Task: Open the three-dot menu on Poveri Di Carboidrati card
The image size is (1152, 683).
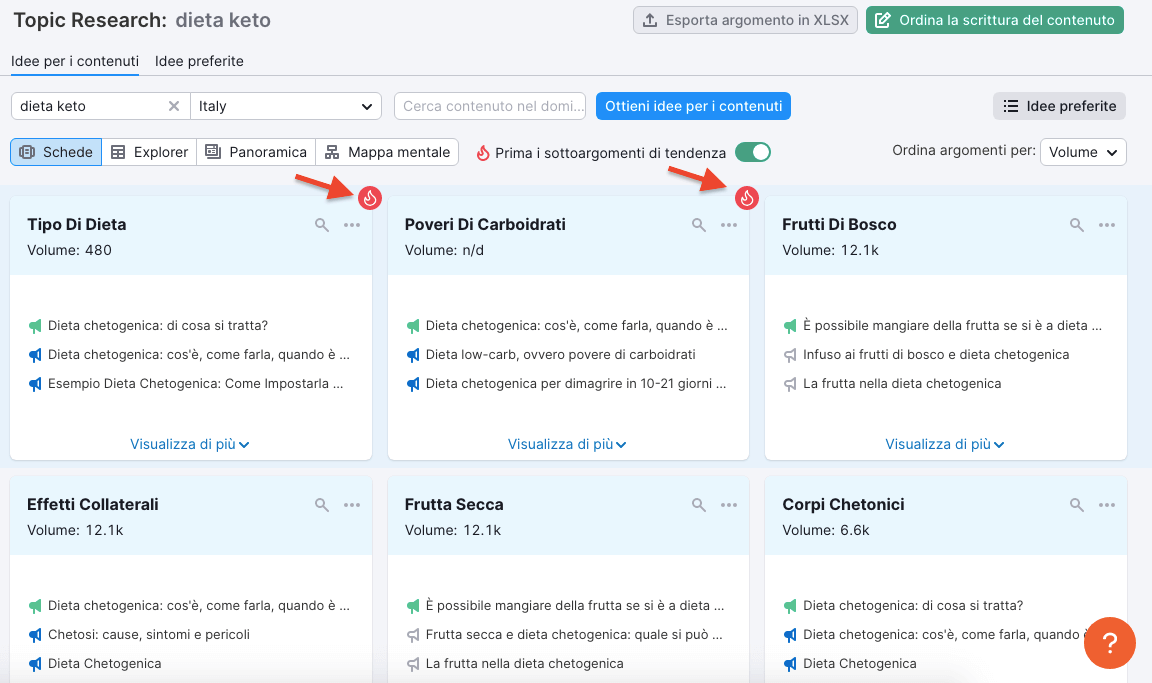Action: pyautogui.click(x=729, y=226)
